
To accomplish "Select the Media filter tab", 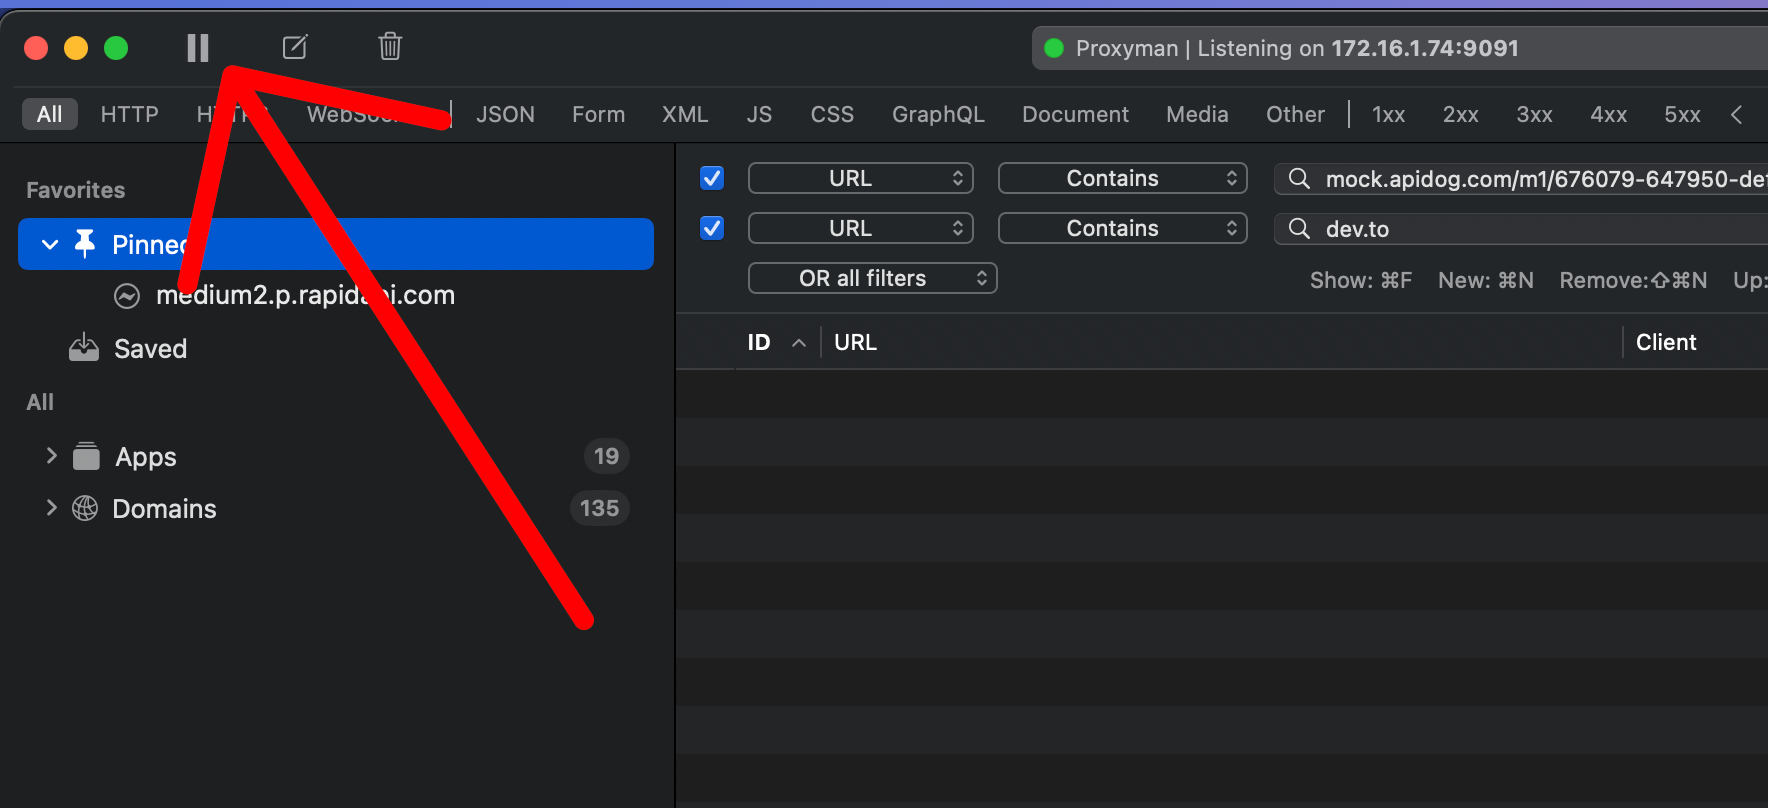I will tap(1197, 114).
